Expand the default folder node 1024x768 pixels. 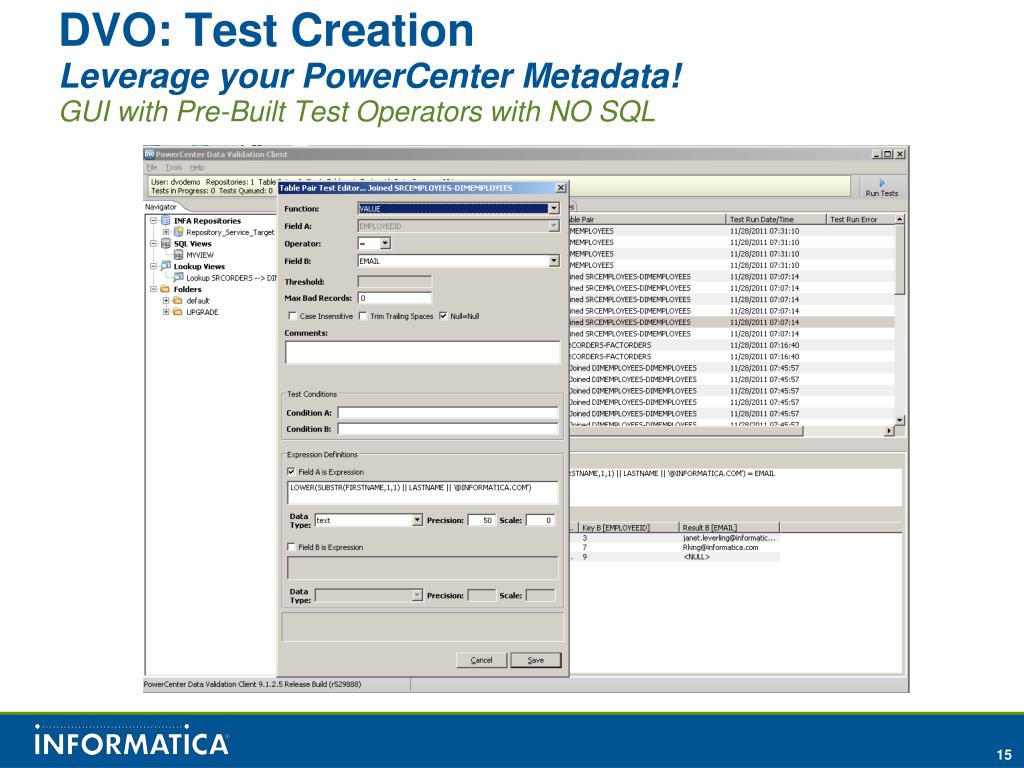166,300
